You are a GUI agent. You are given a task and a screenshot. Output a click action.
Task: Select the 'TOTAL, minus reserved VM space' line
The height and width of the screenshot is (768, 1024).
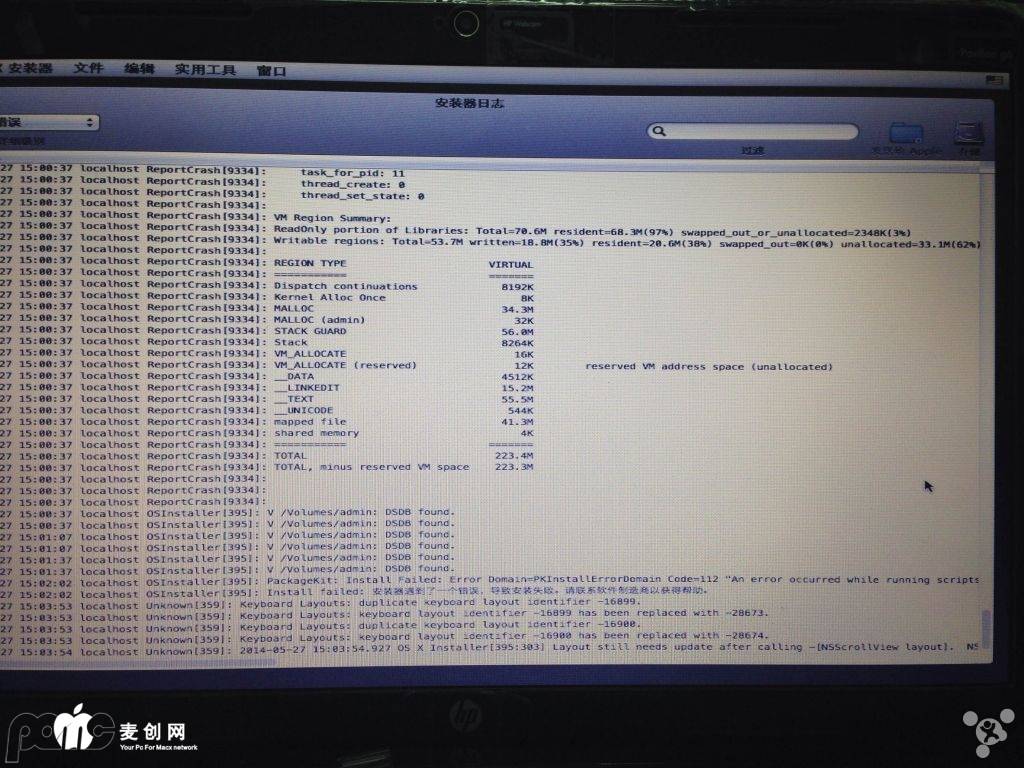click(372, 467)
